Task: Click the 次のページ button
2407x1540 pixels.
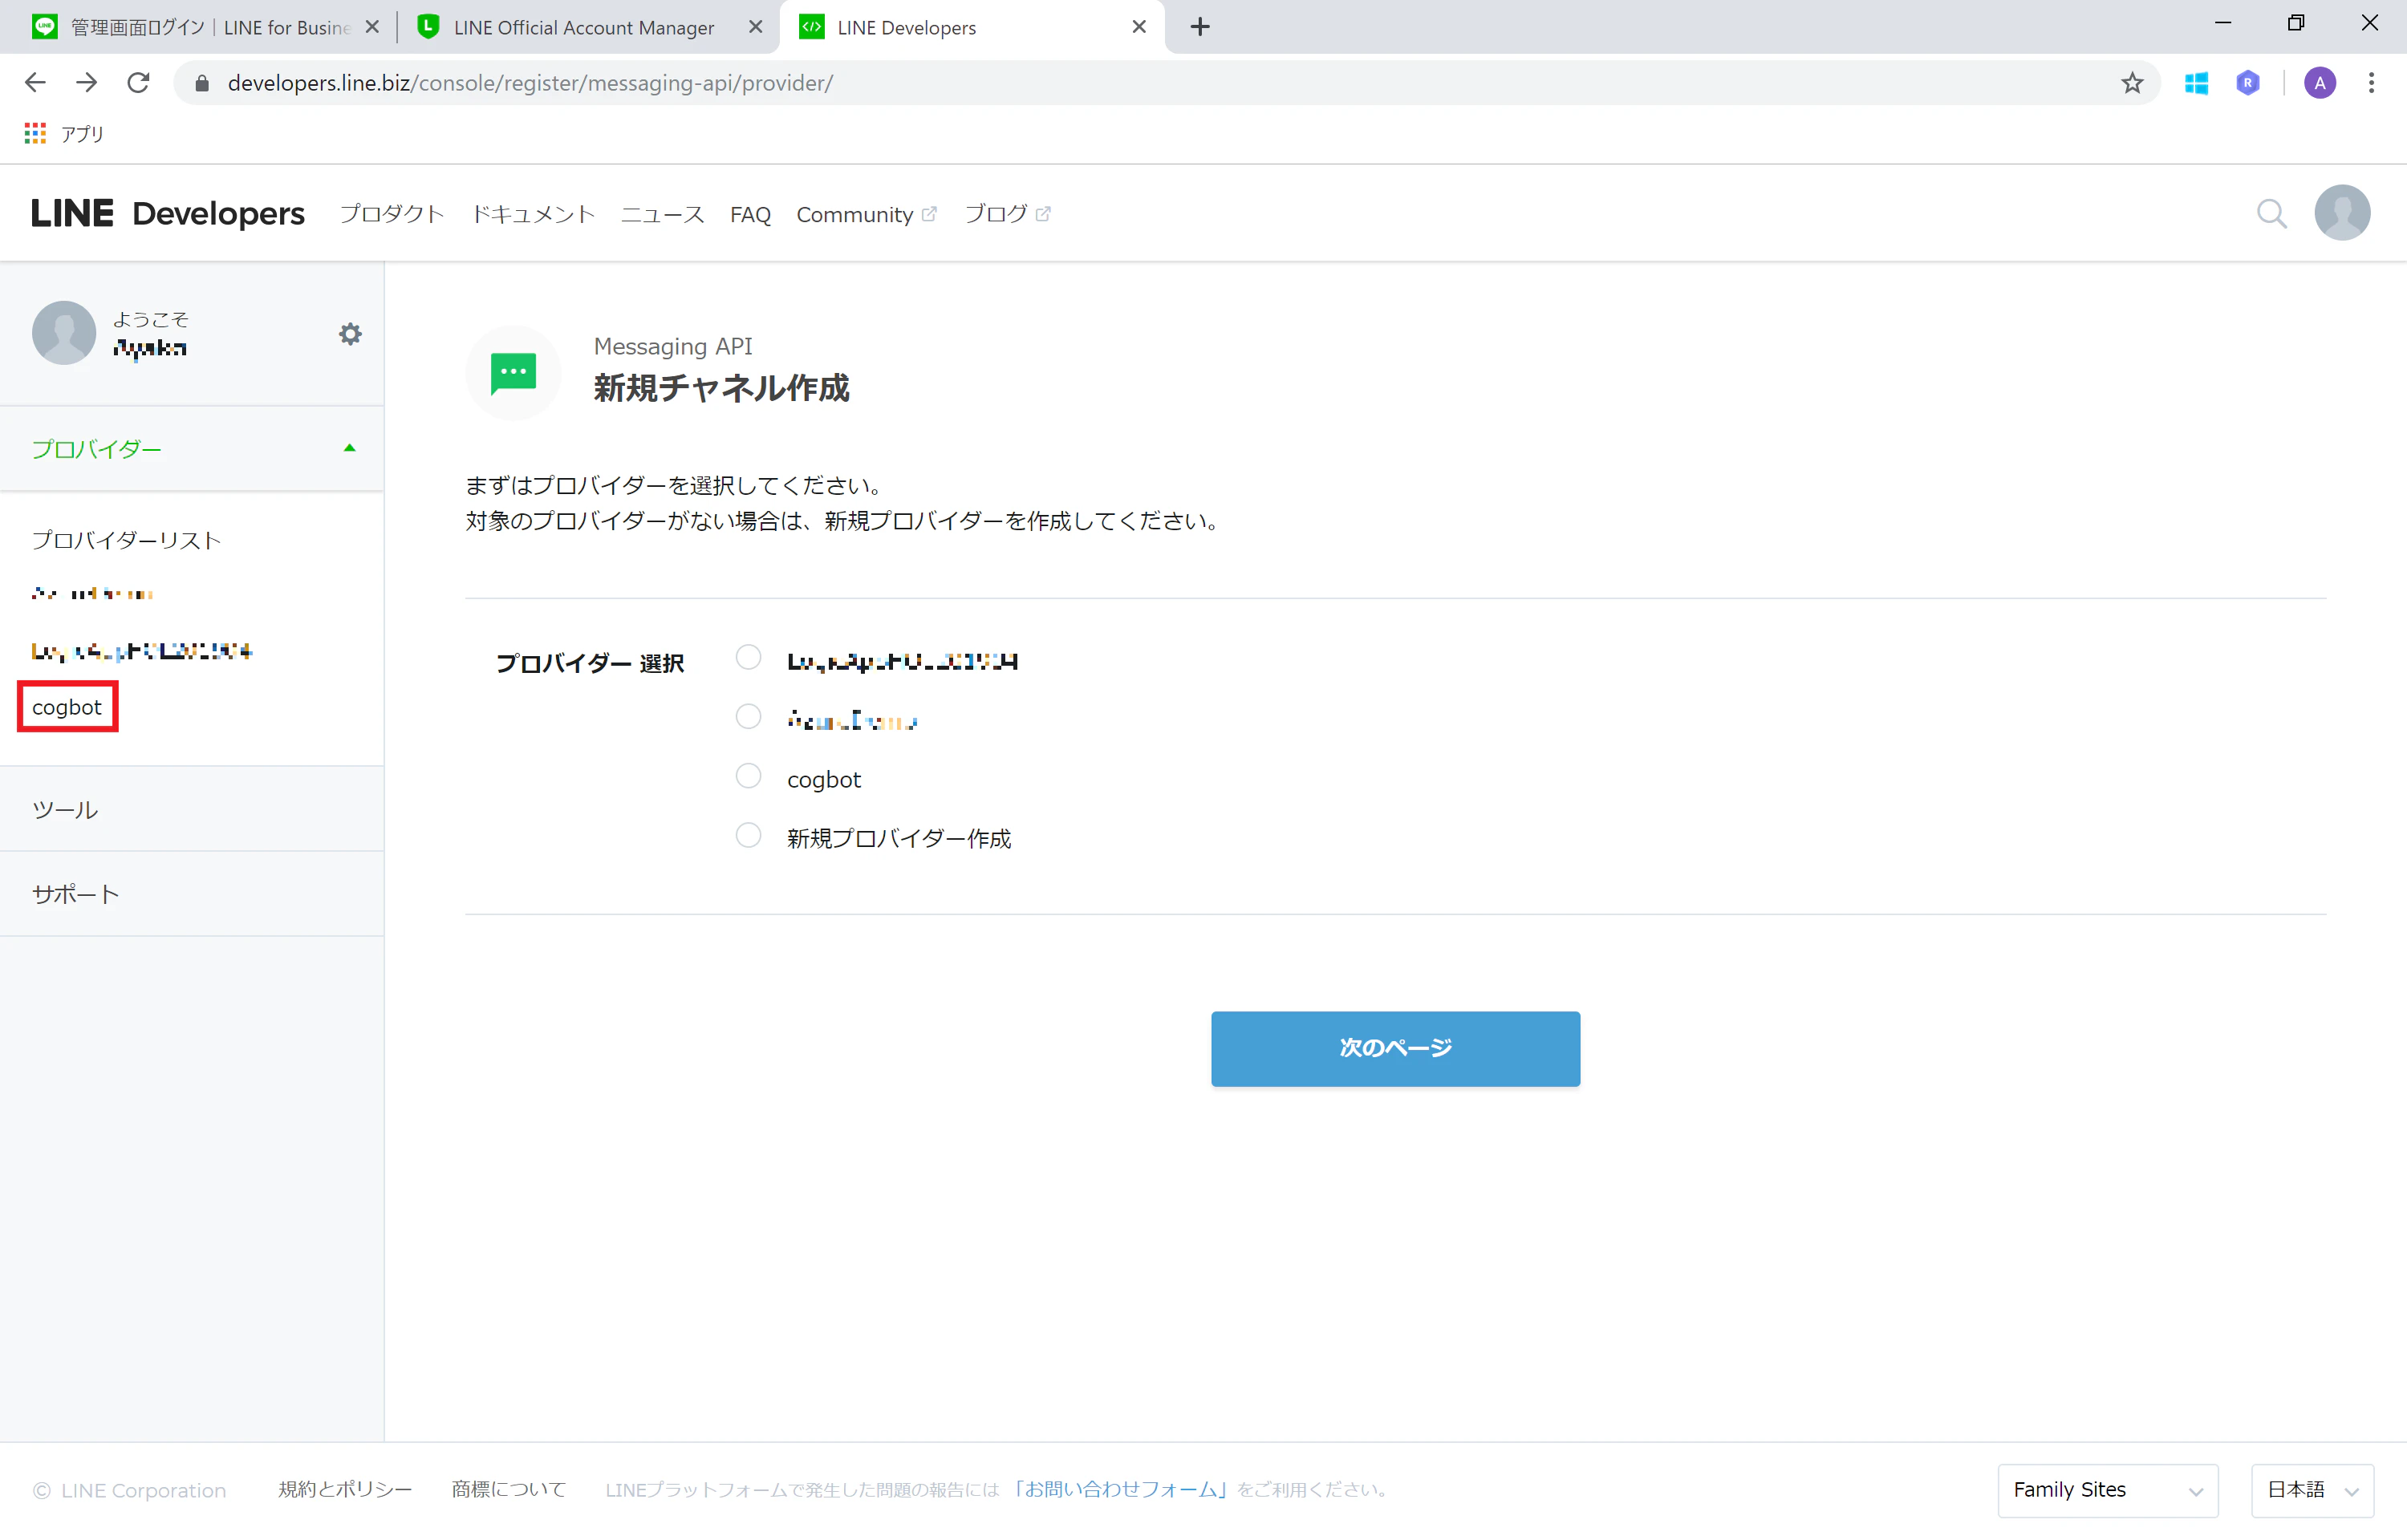Action: [x=1395, y=1048]
